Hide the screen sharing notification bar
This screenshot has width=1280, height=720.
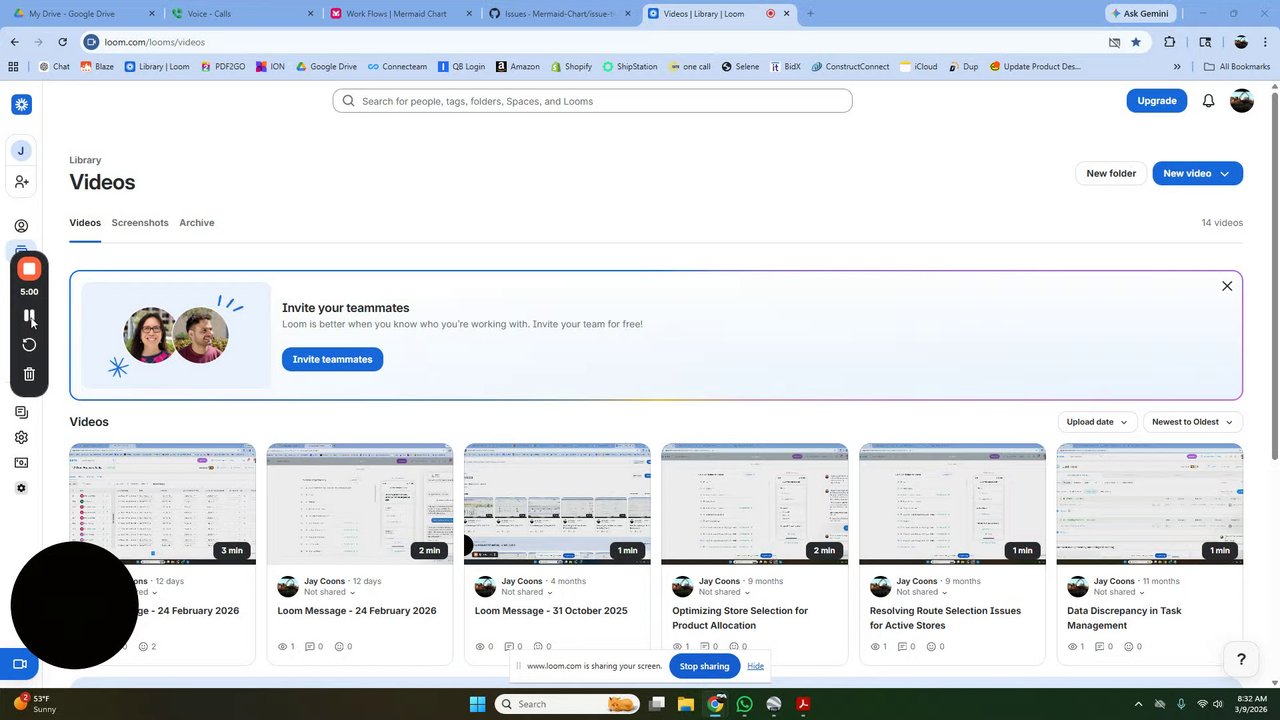[755, 666]
